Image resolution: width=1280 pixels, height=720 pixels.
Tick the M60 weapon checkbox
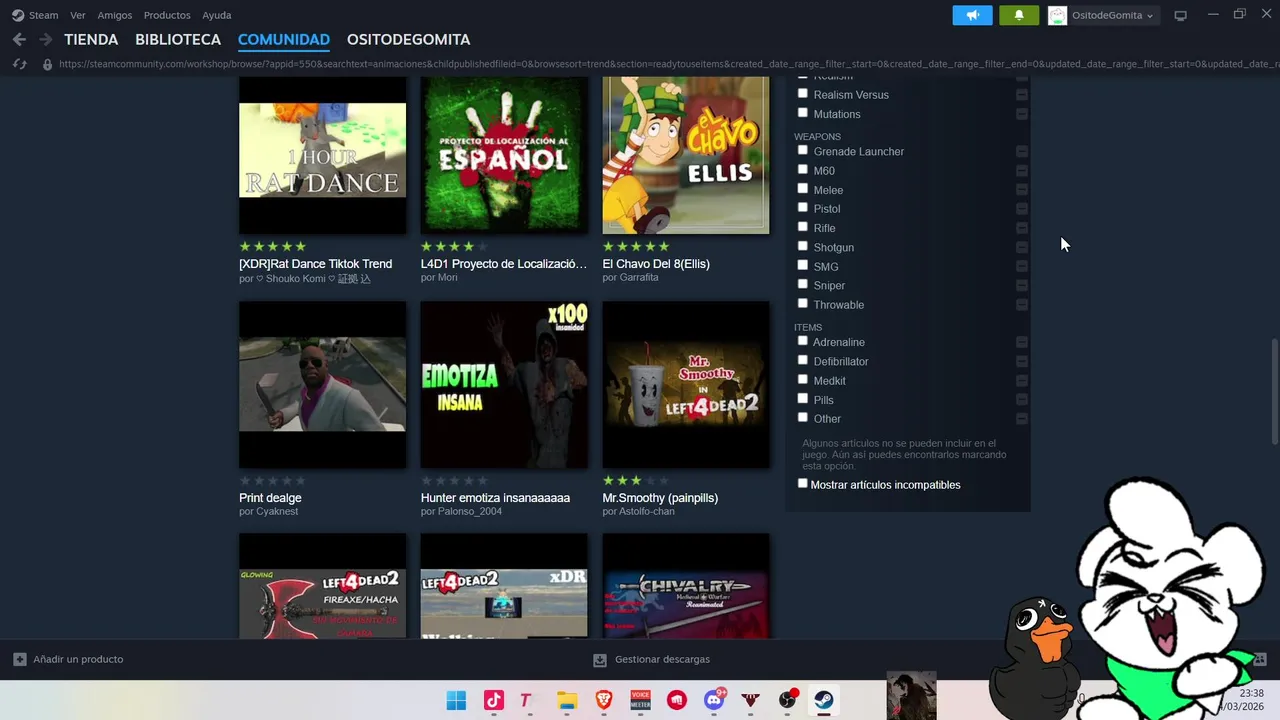point(802,170)
